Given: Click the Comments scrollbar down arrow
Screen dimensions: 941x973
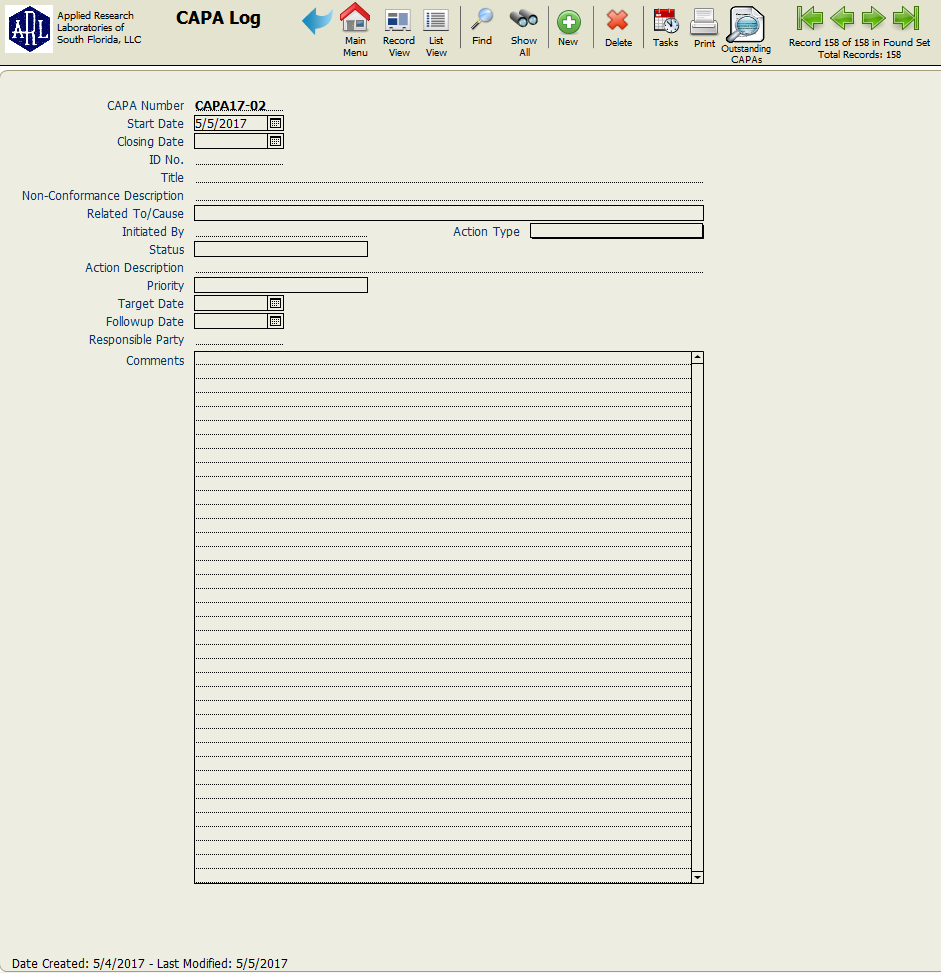Looking at the screenshot, I should (x=698, y=877).
